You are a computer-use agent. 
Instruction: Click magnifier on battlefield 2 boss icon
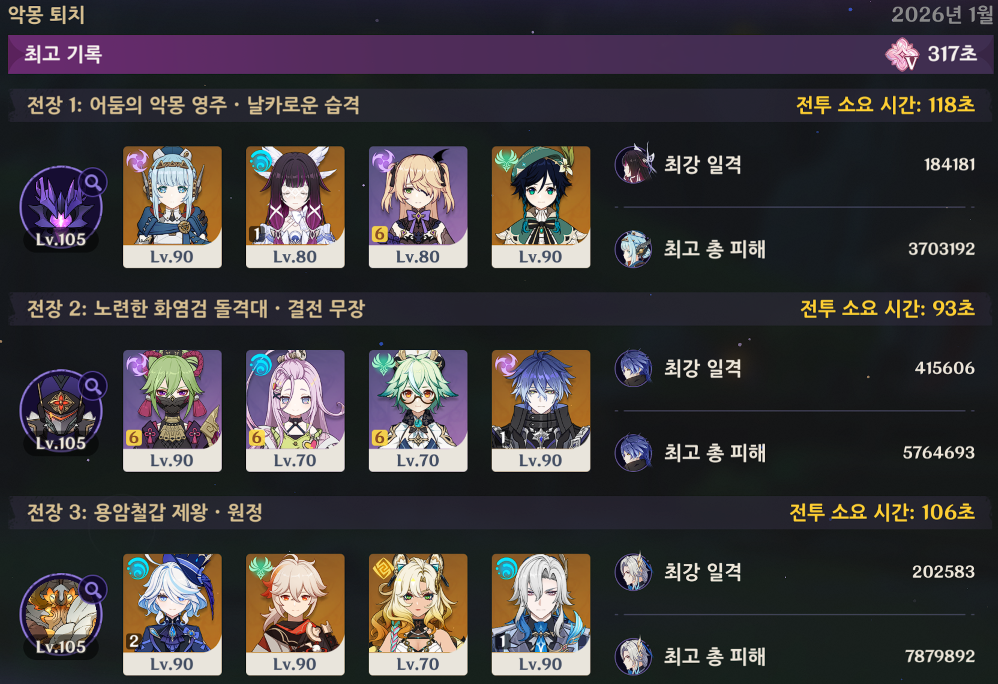click(94, 386)
